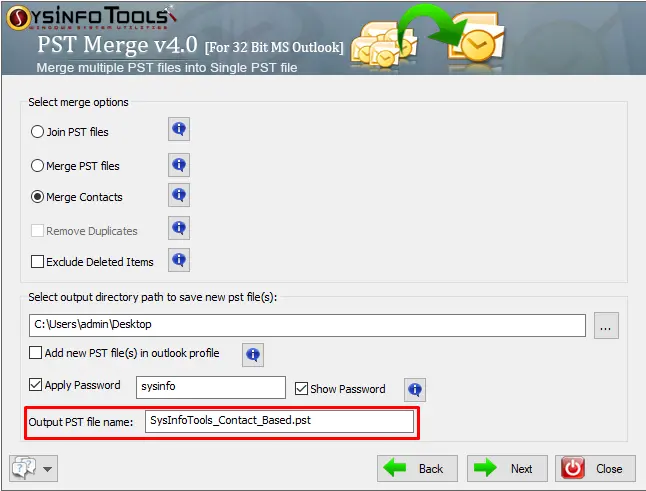Click the password field containing sysinfo
646x491 pixels.
[211, 387]
